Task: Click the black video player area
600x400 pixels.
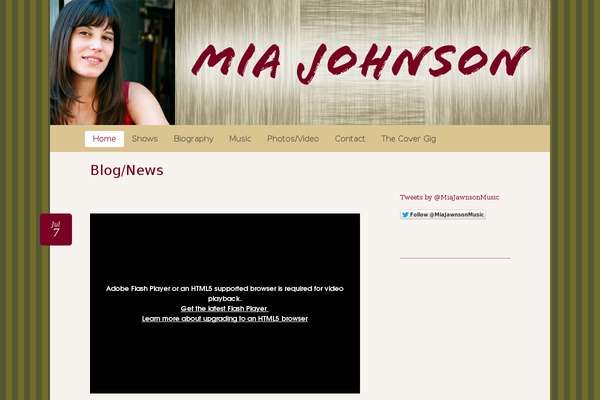Action: click(x=225, y=303)
